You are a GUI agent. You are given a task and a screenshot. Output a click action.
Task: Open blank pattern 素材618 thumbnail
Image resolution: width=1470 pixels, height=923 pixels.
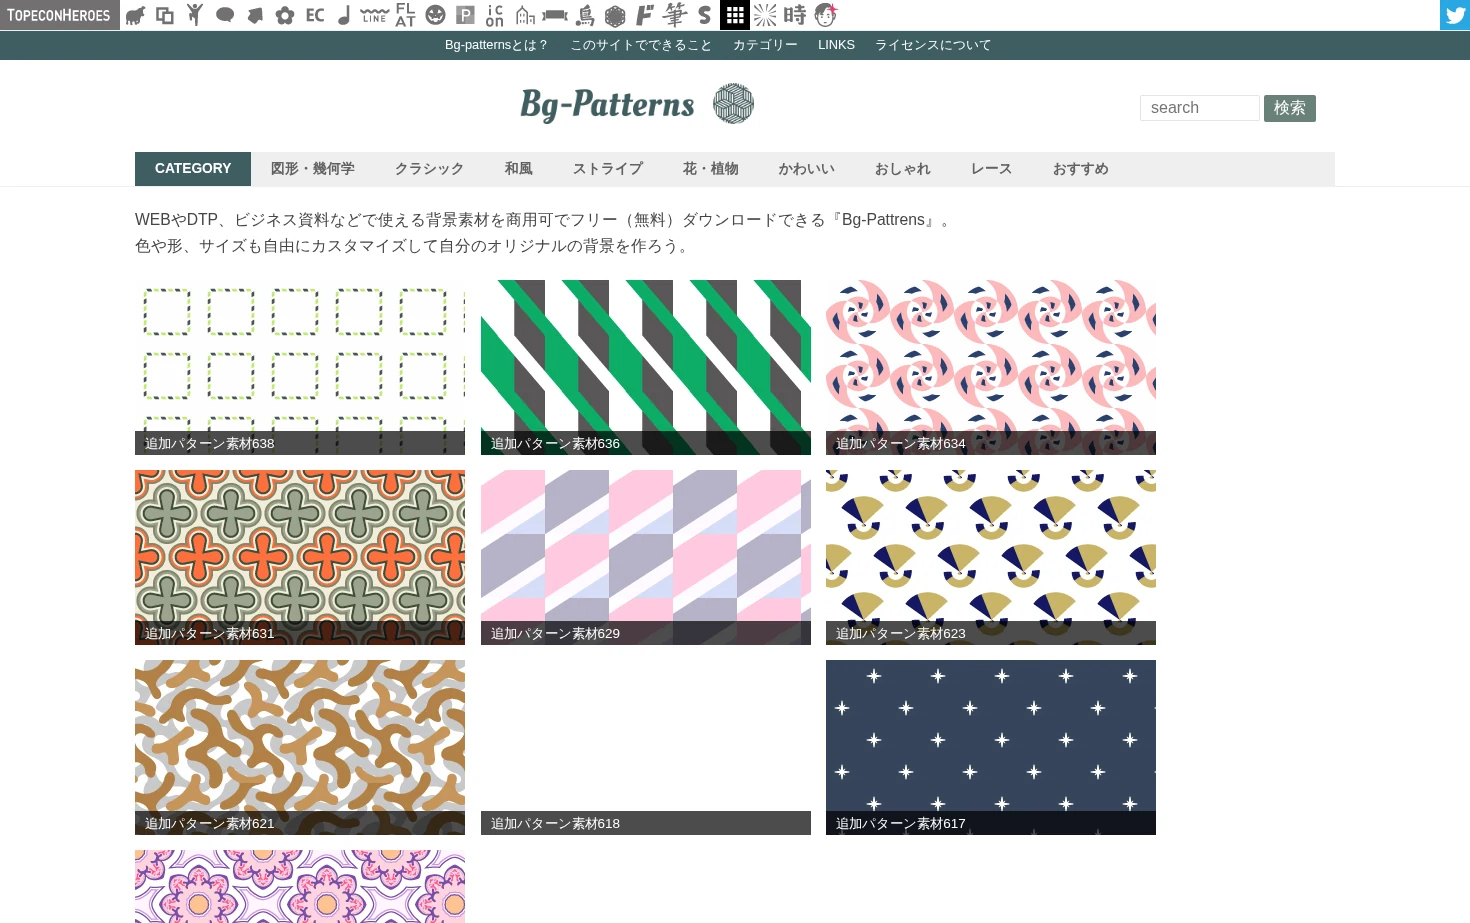pos(646,747)
